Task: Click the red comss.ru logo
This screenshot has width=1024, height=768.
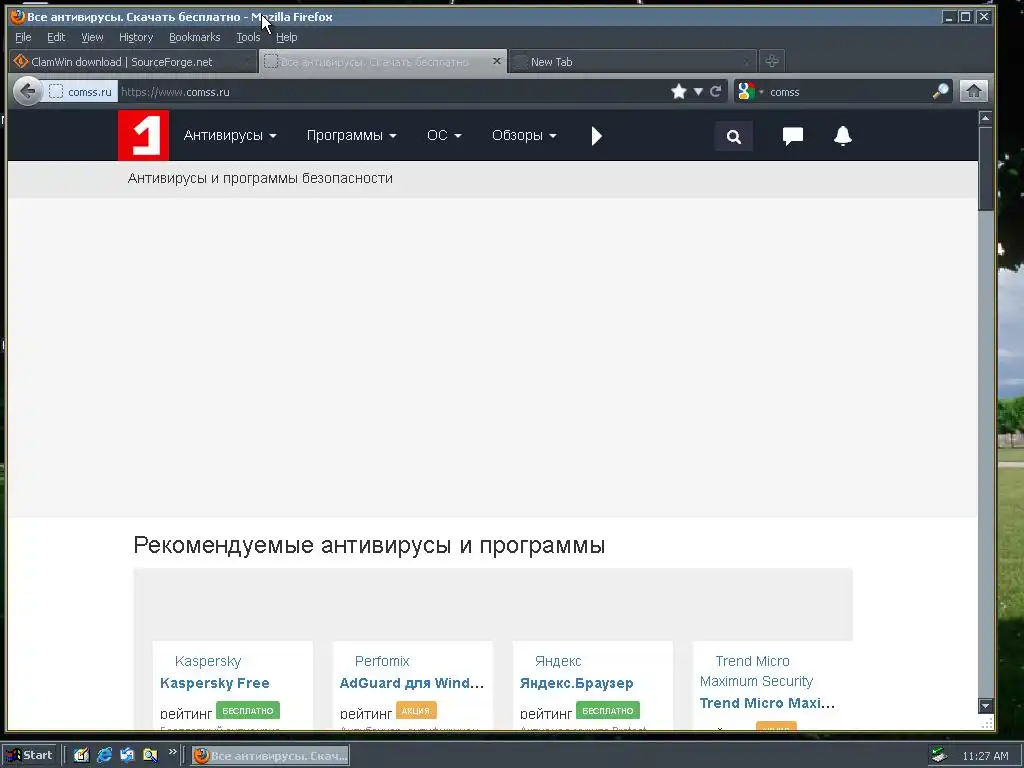Action: 143,135
